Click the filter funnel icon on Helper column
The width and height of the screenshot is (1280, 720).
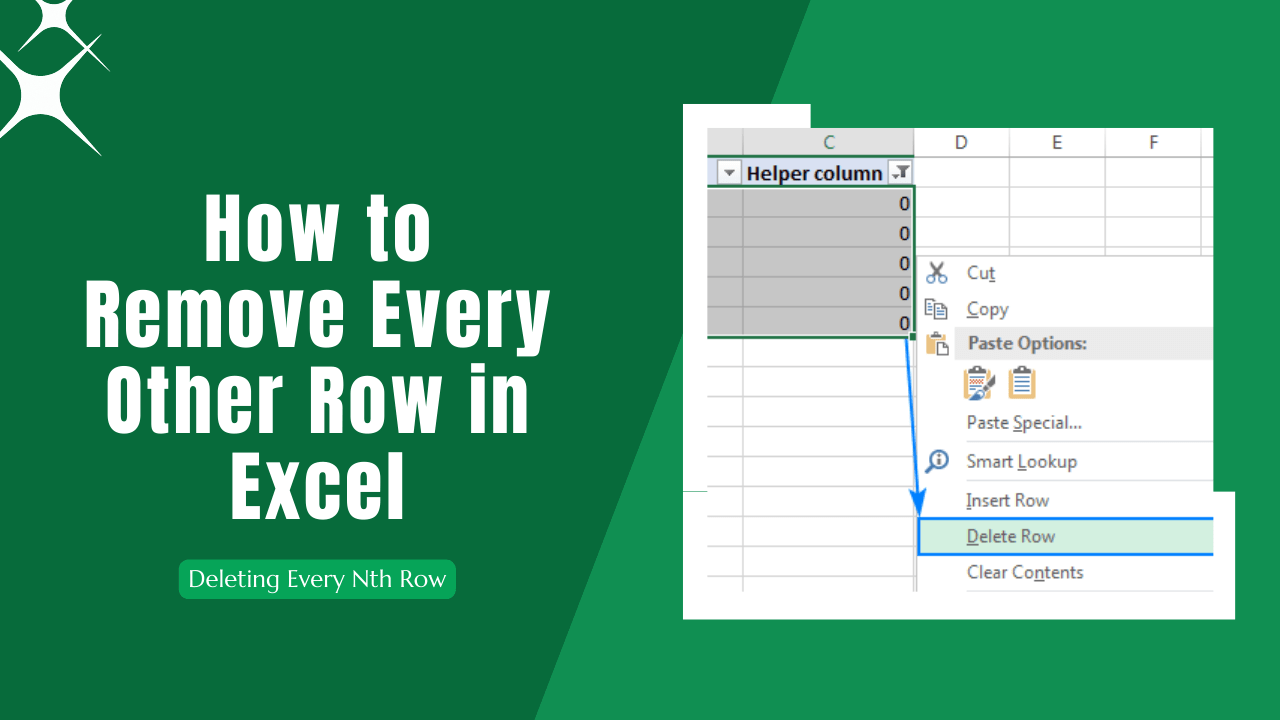point(899,172)
